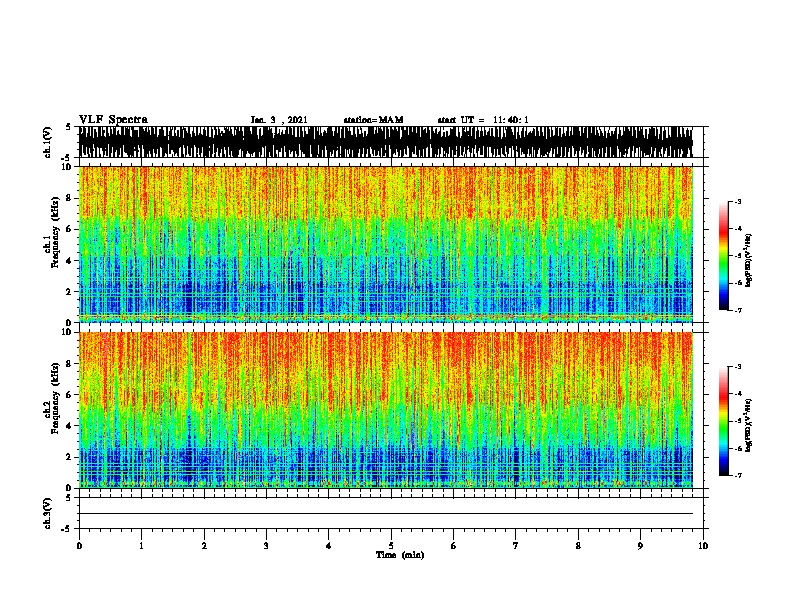Screen dimensions: 792x612
Task: Click time axis tick label "2"
Action: [204, 546]
